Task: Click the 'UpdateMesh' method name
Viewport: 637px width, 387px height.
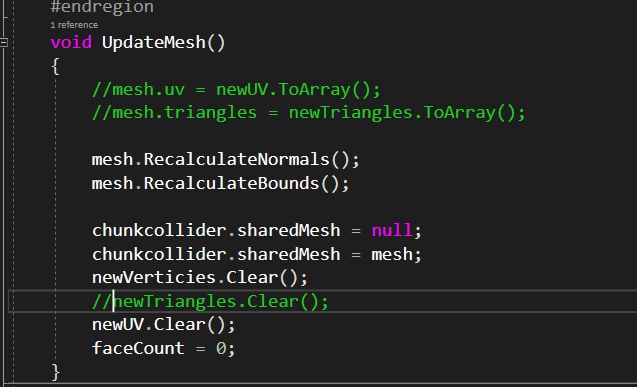Action: click(x=154, y=43)
